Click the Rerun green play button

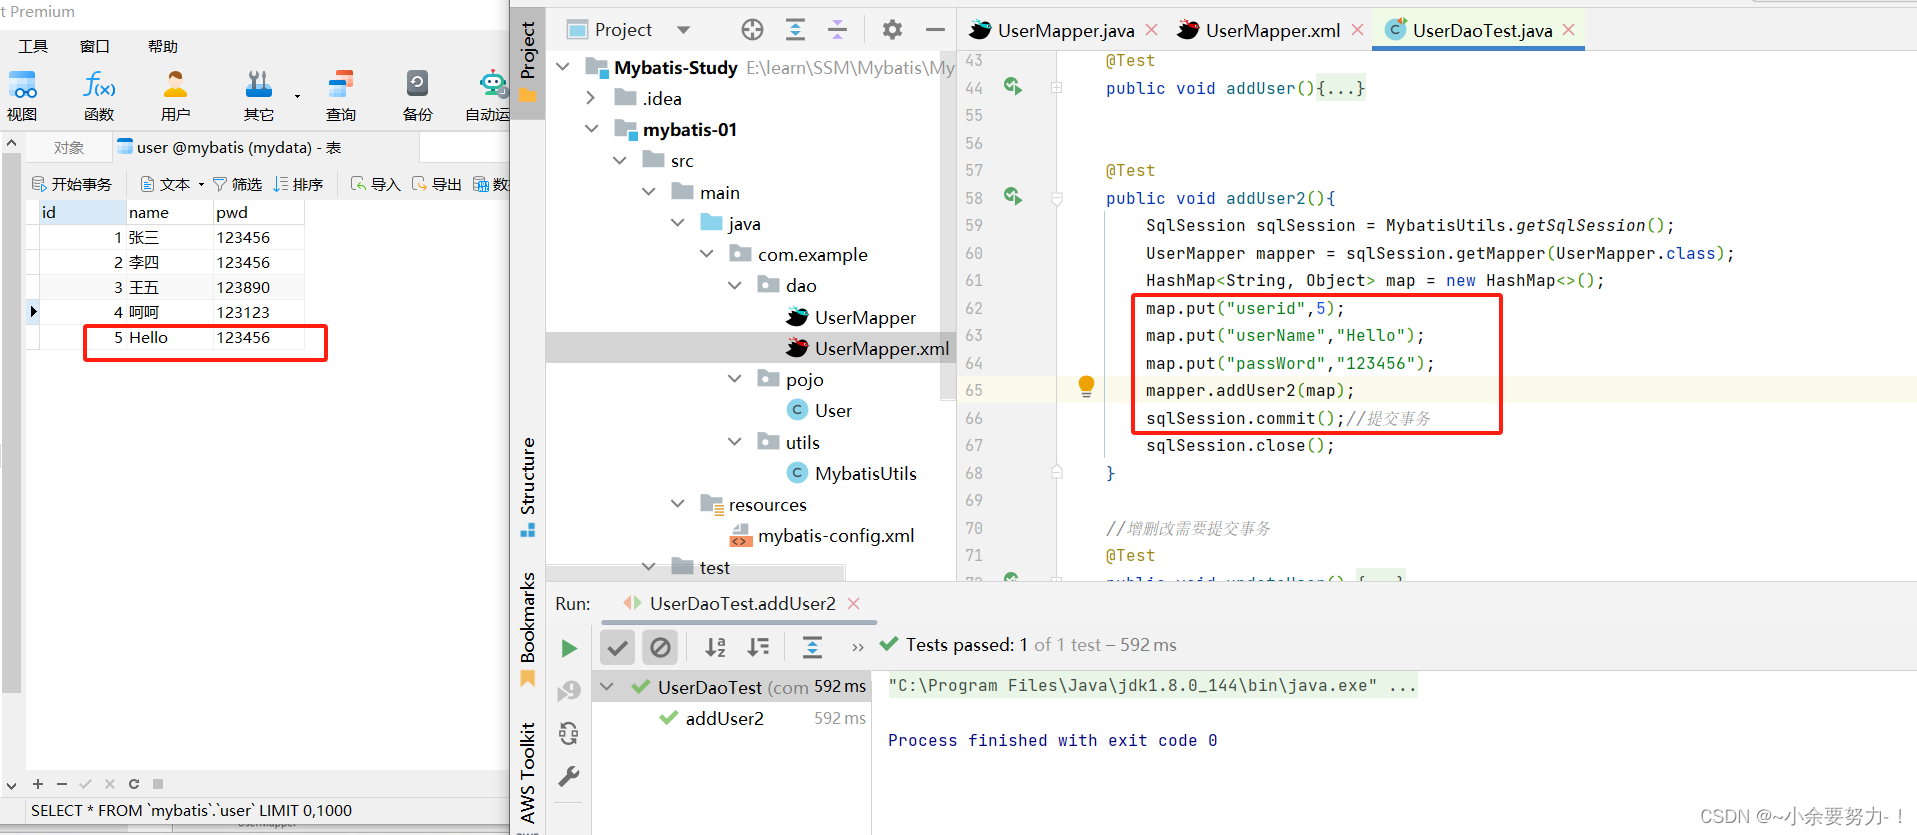point(569,648)
